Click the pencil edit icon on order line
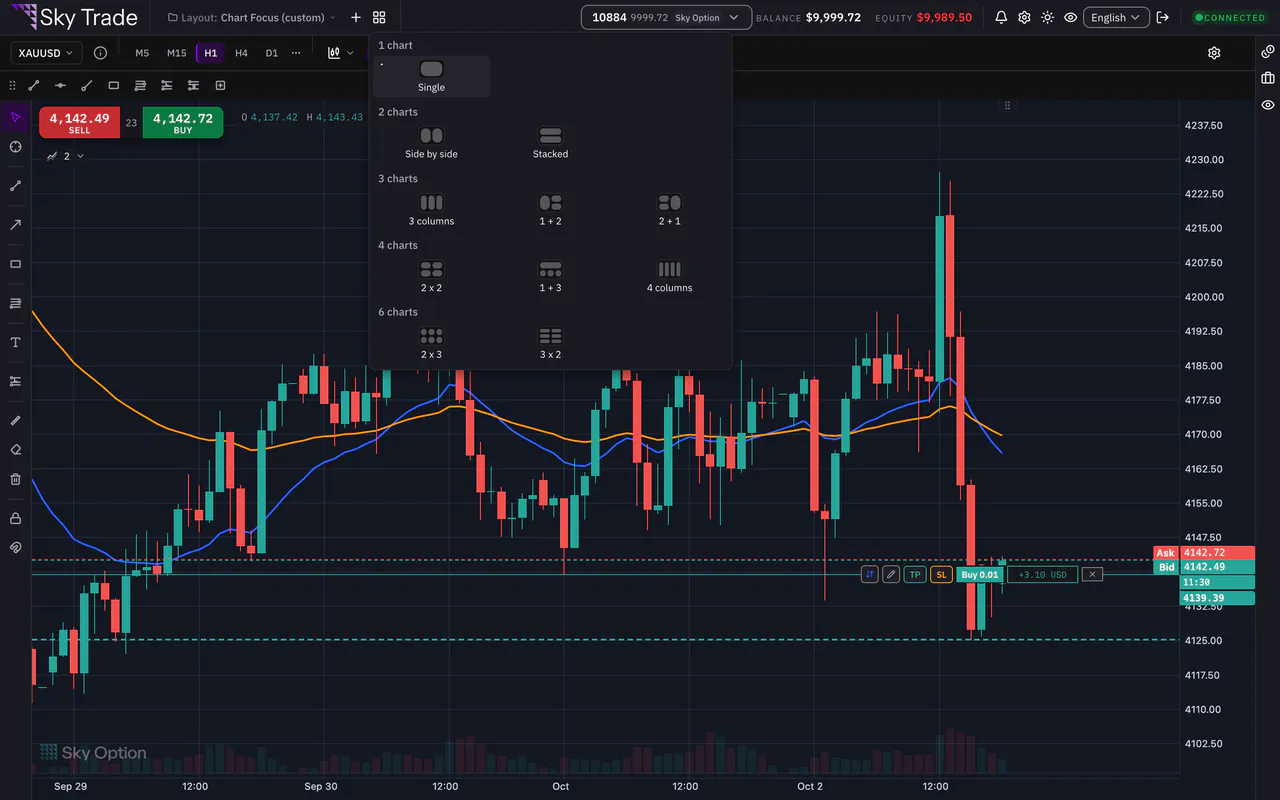1280x800 pixels. coord(891,574)
